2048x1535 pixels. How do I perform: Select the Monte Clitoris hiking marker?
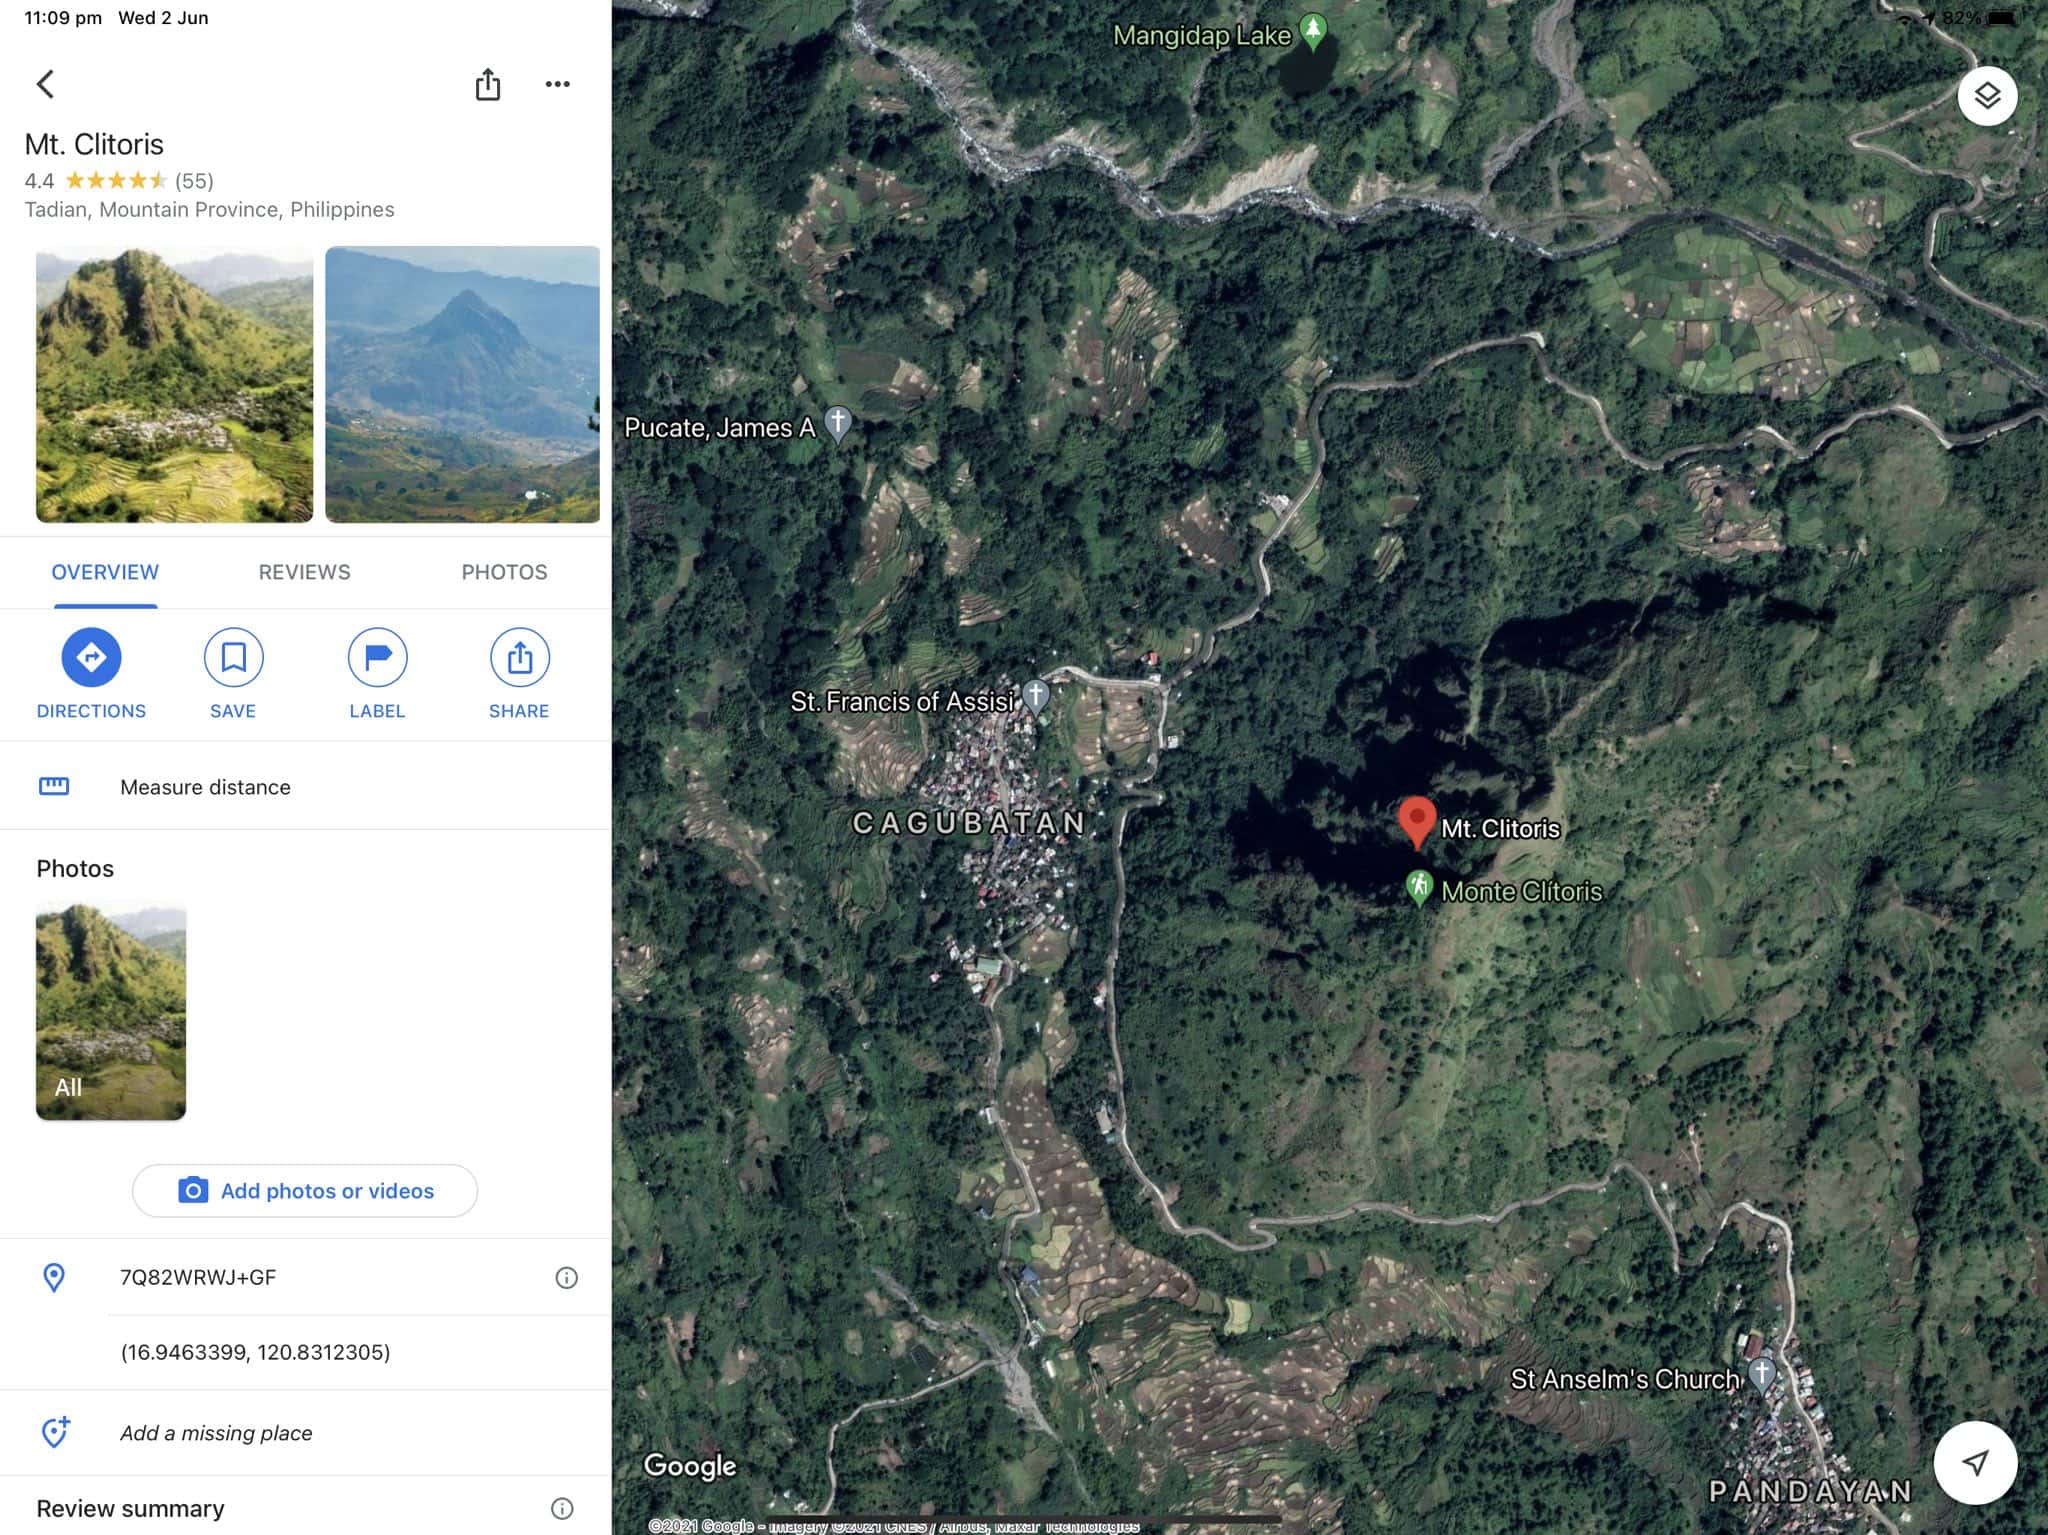pyautogui.click(x=1418, y=887)
